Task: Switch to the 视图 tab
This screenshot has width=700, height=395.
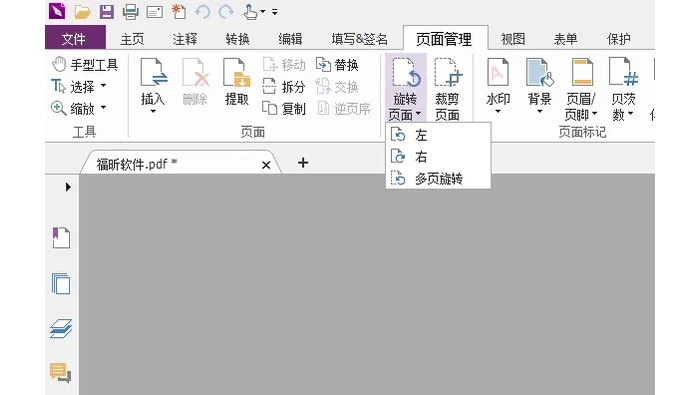Action: point(512,39)
